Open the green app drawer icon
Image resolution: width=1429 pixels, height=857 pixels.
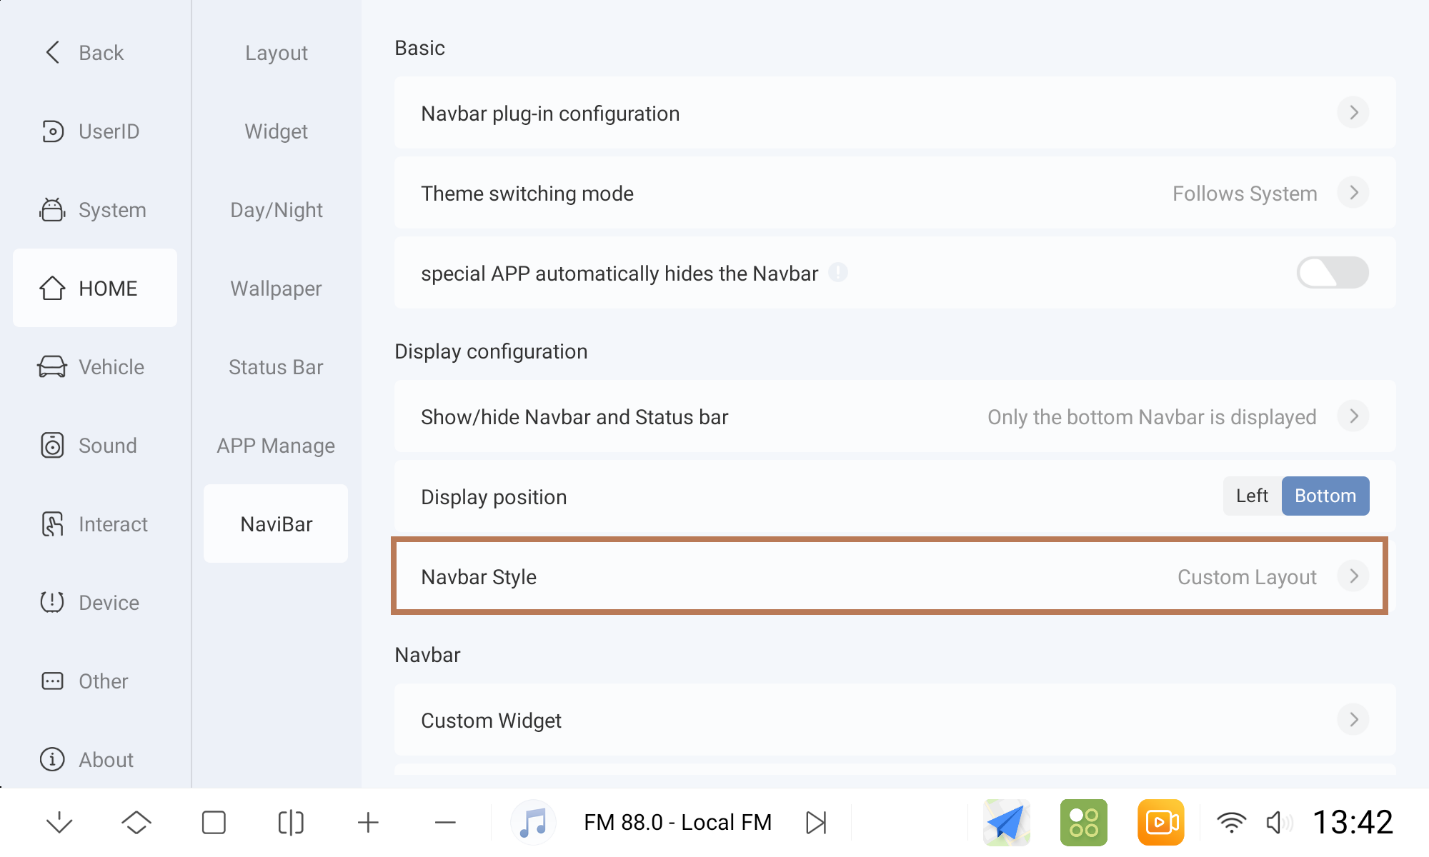click(1084, 822)
